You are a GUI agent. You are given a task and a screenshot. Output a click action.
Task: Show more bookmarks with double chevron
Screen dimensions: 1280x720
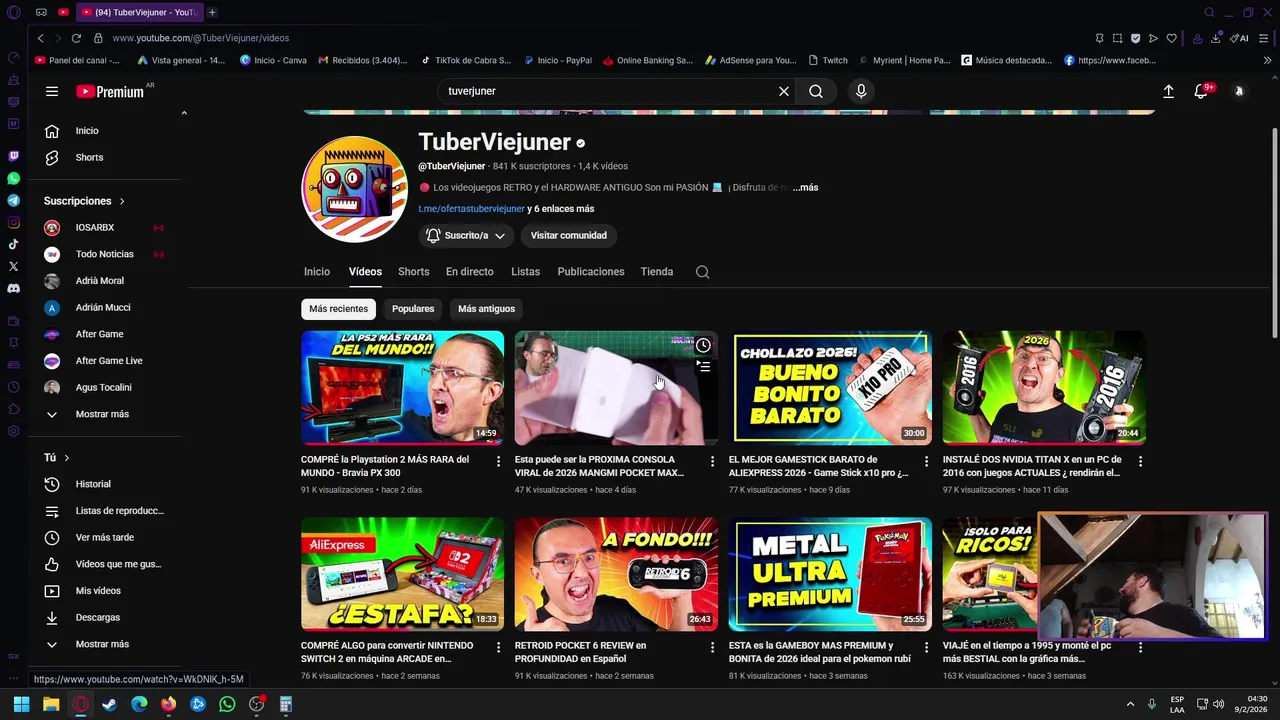[x=1267, y=60]
